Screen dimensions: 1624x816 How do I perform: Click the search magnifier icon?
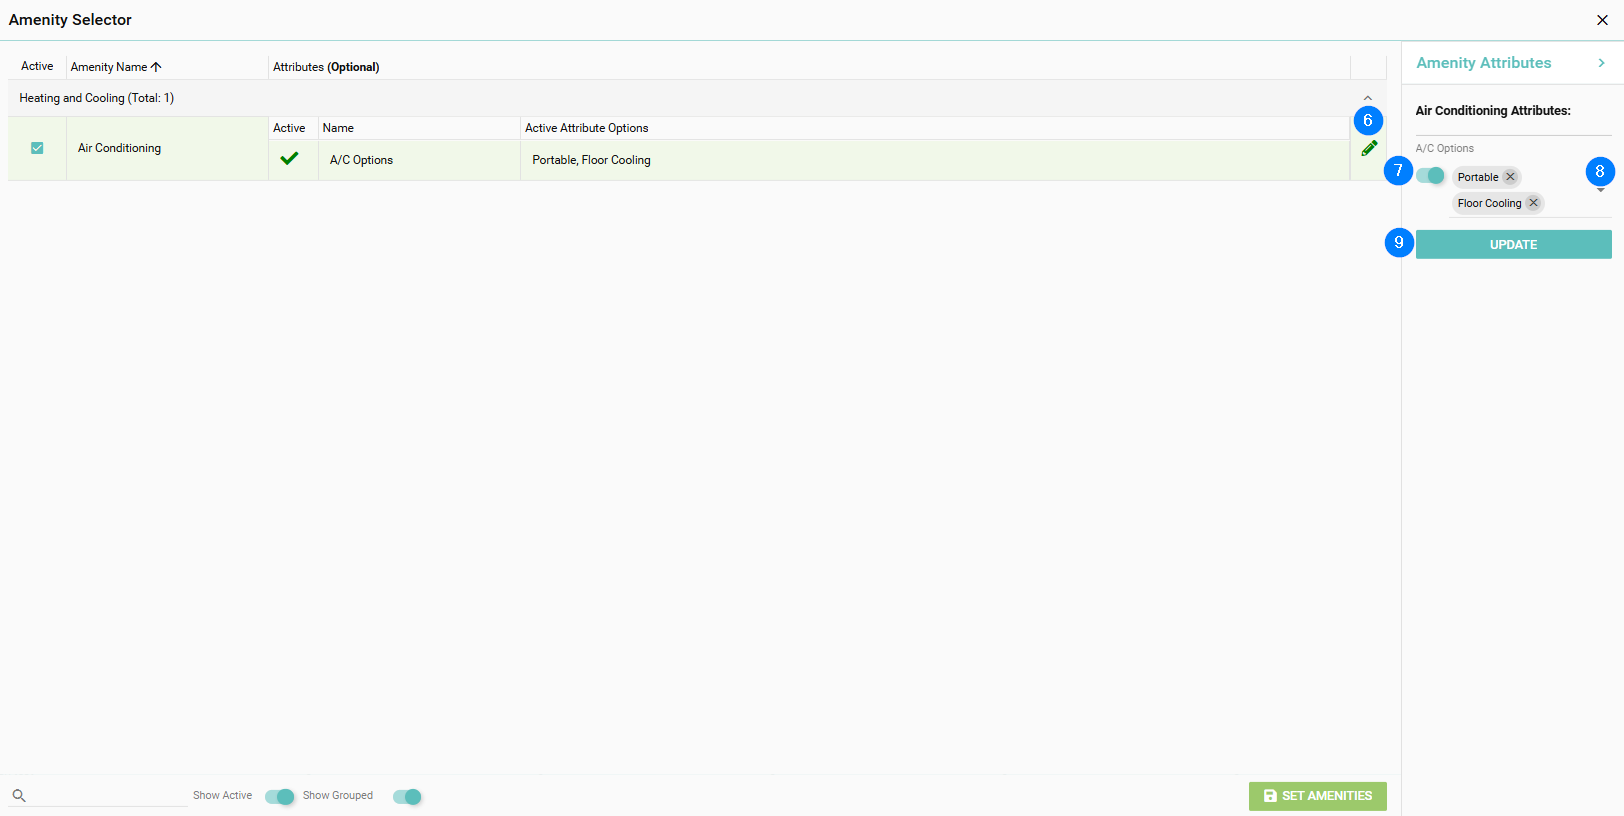tap(19, 796)
